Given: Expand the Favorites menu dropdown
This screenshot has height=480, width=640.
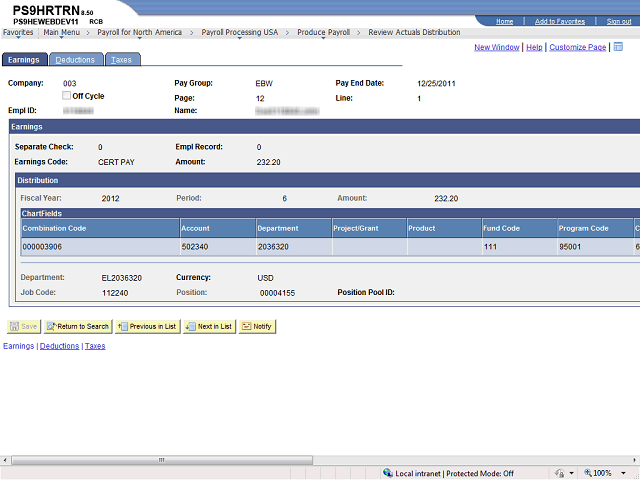Looking at the screenshot, I should [x=18, y=33].
